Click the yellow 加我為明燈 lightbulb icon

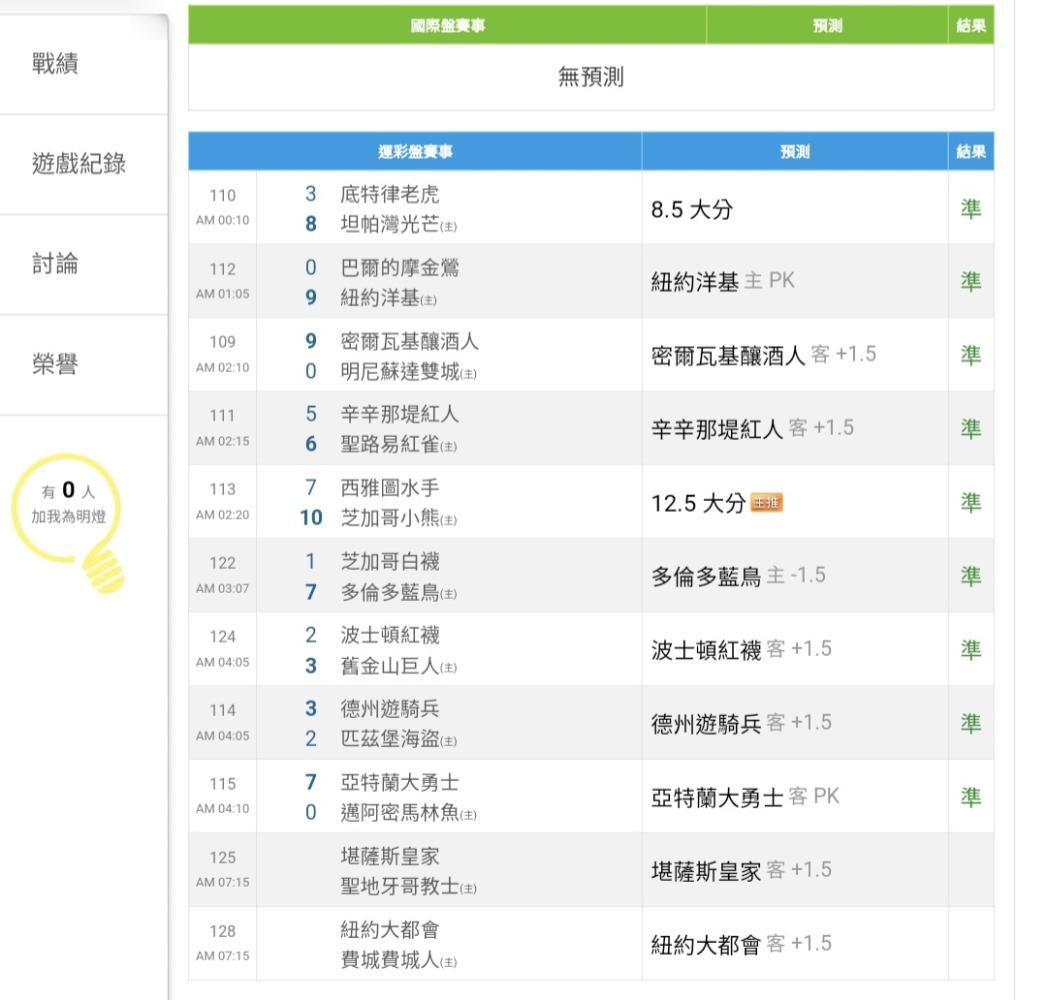point(69,522)
